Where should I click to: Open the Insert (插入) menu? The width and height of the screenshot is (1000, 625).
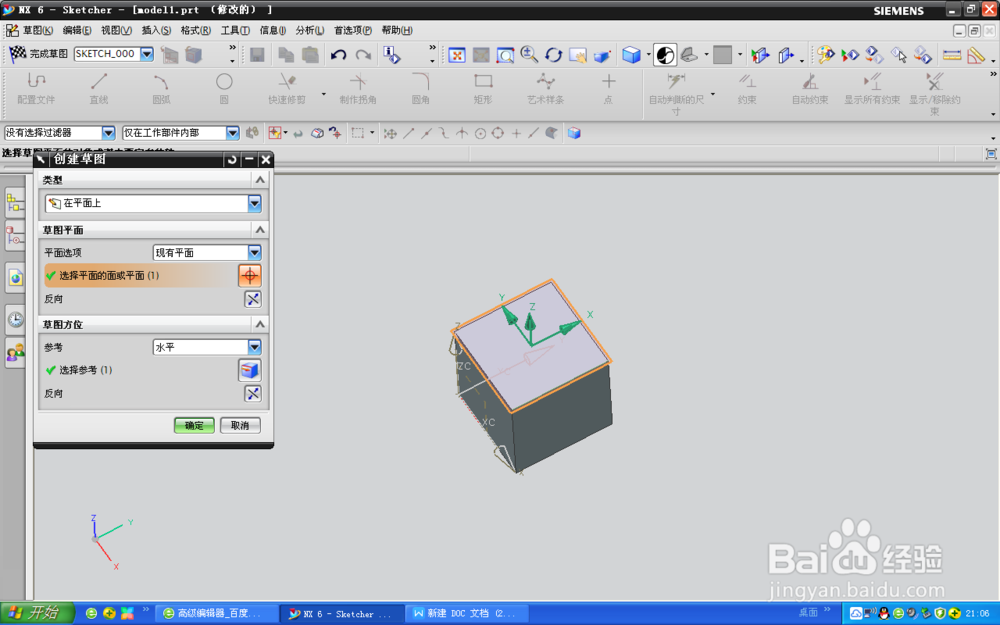coord(156,30)
